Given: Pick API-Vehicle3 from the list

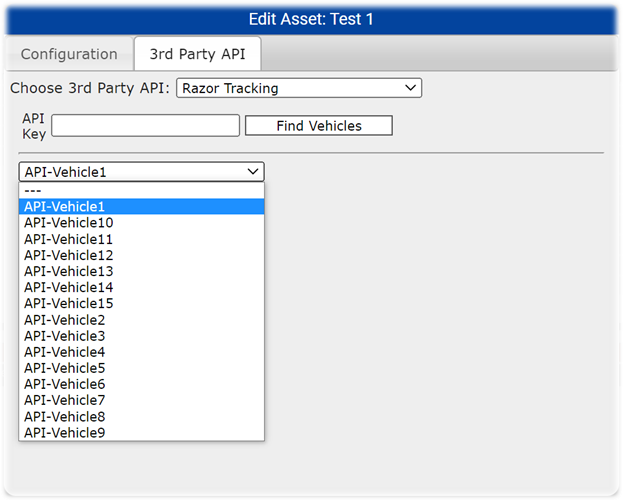Looking at the screenshot, I should pos(141,336).
